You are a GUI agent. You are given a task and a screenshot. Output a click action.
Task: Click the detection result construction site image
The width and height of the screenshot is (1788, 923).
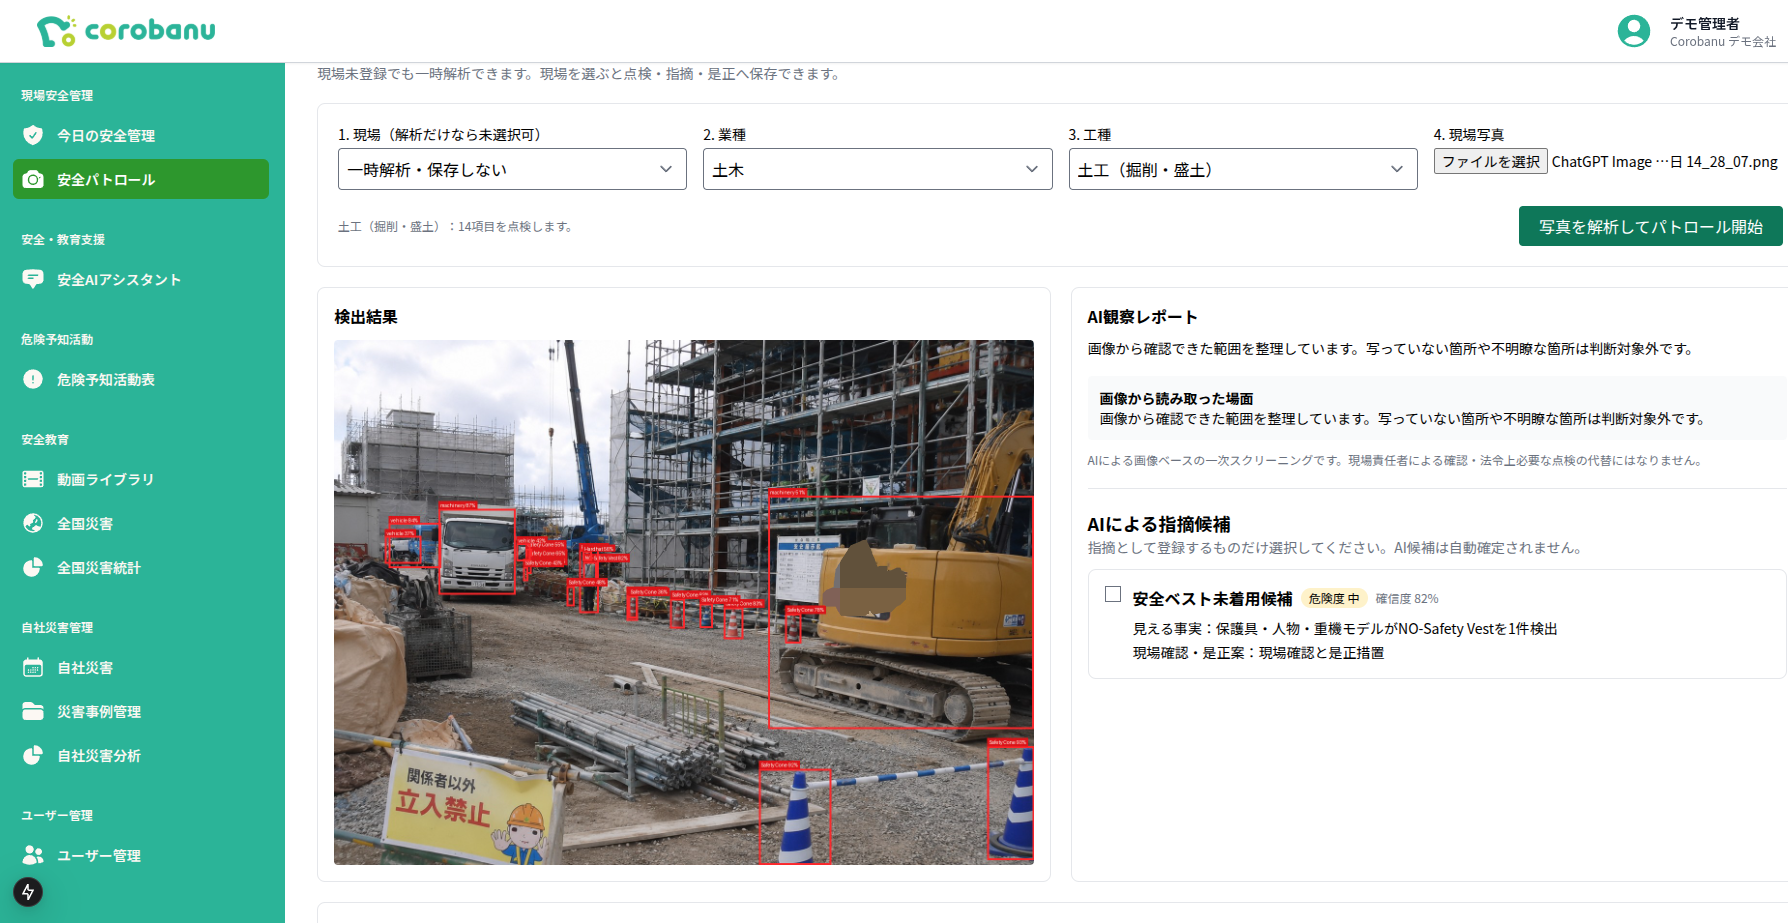684,602
